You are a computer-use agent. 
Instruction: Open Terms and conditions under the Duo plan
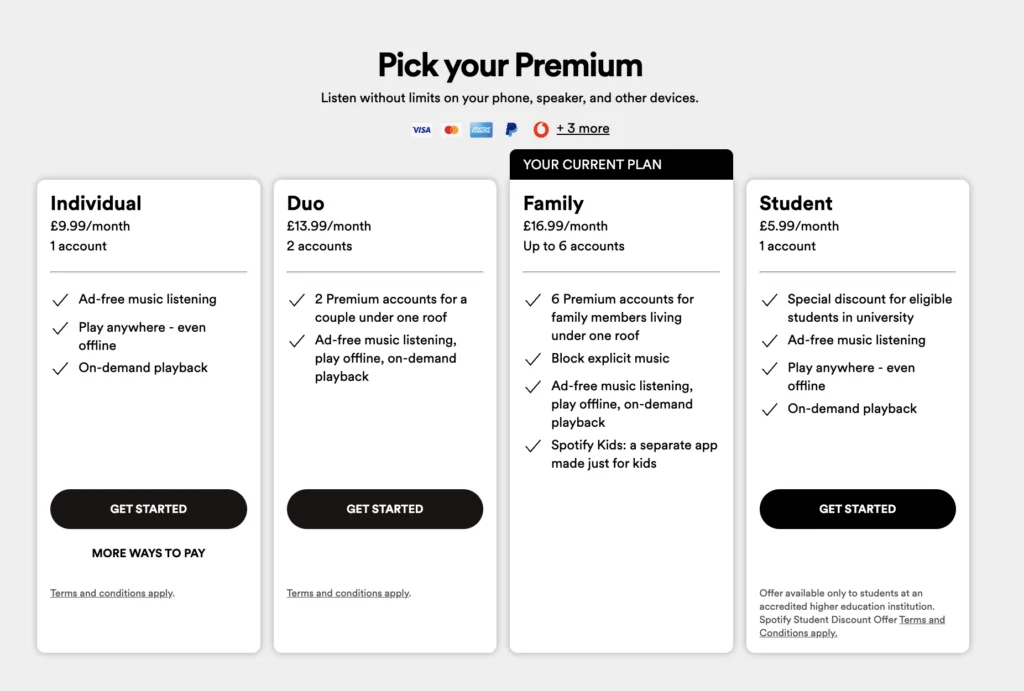point(347,592)
